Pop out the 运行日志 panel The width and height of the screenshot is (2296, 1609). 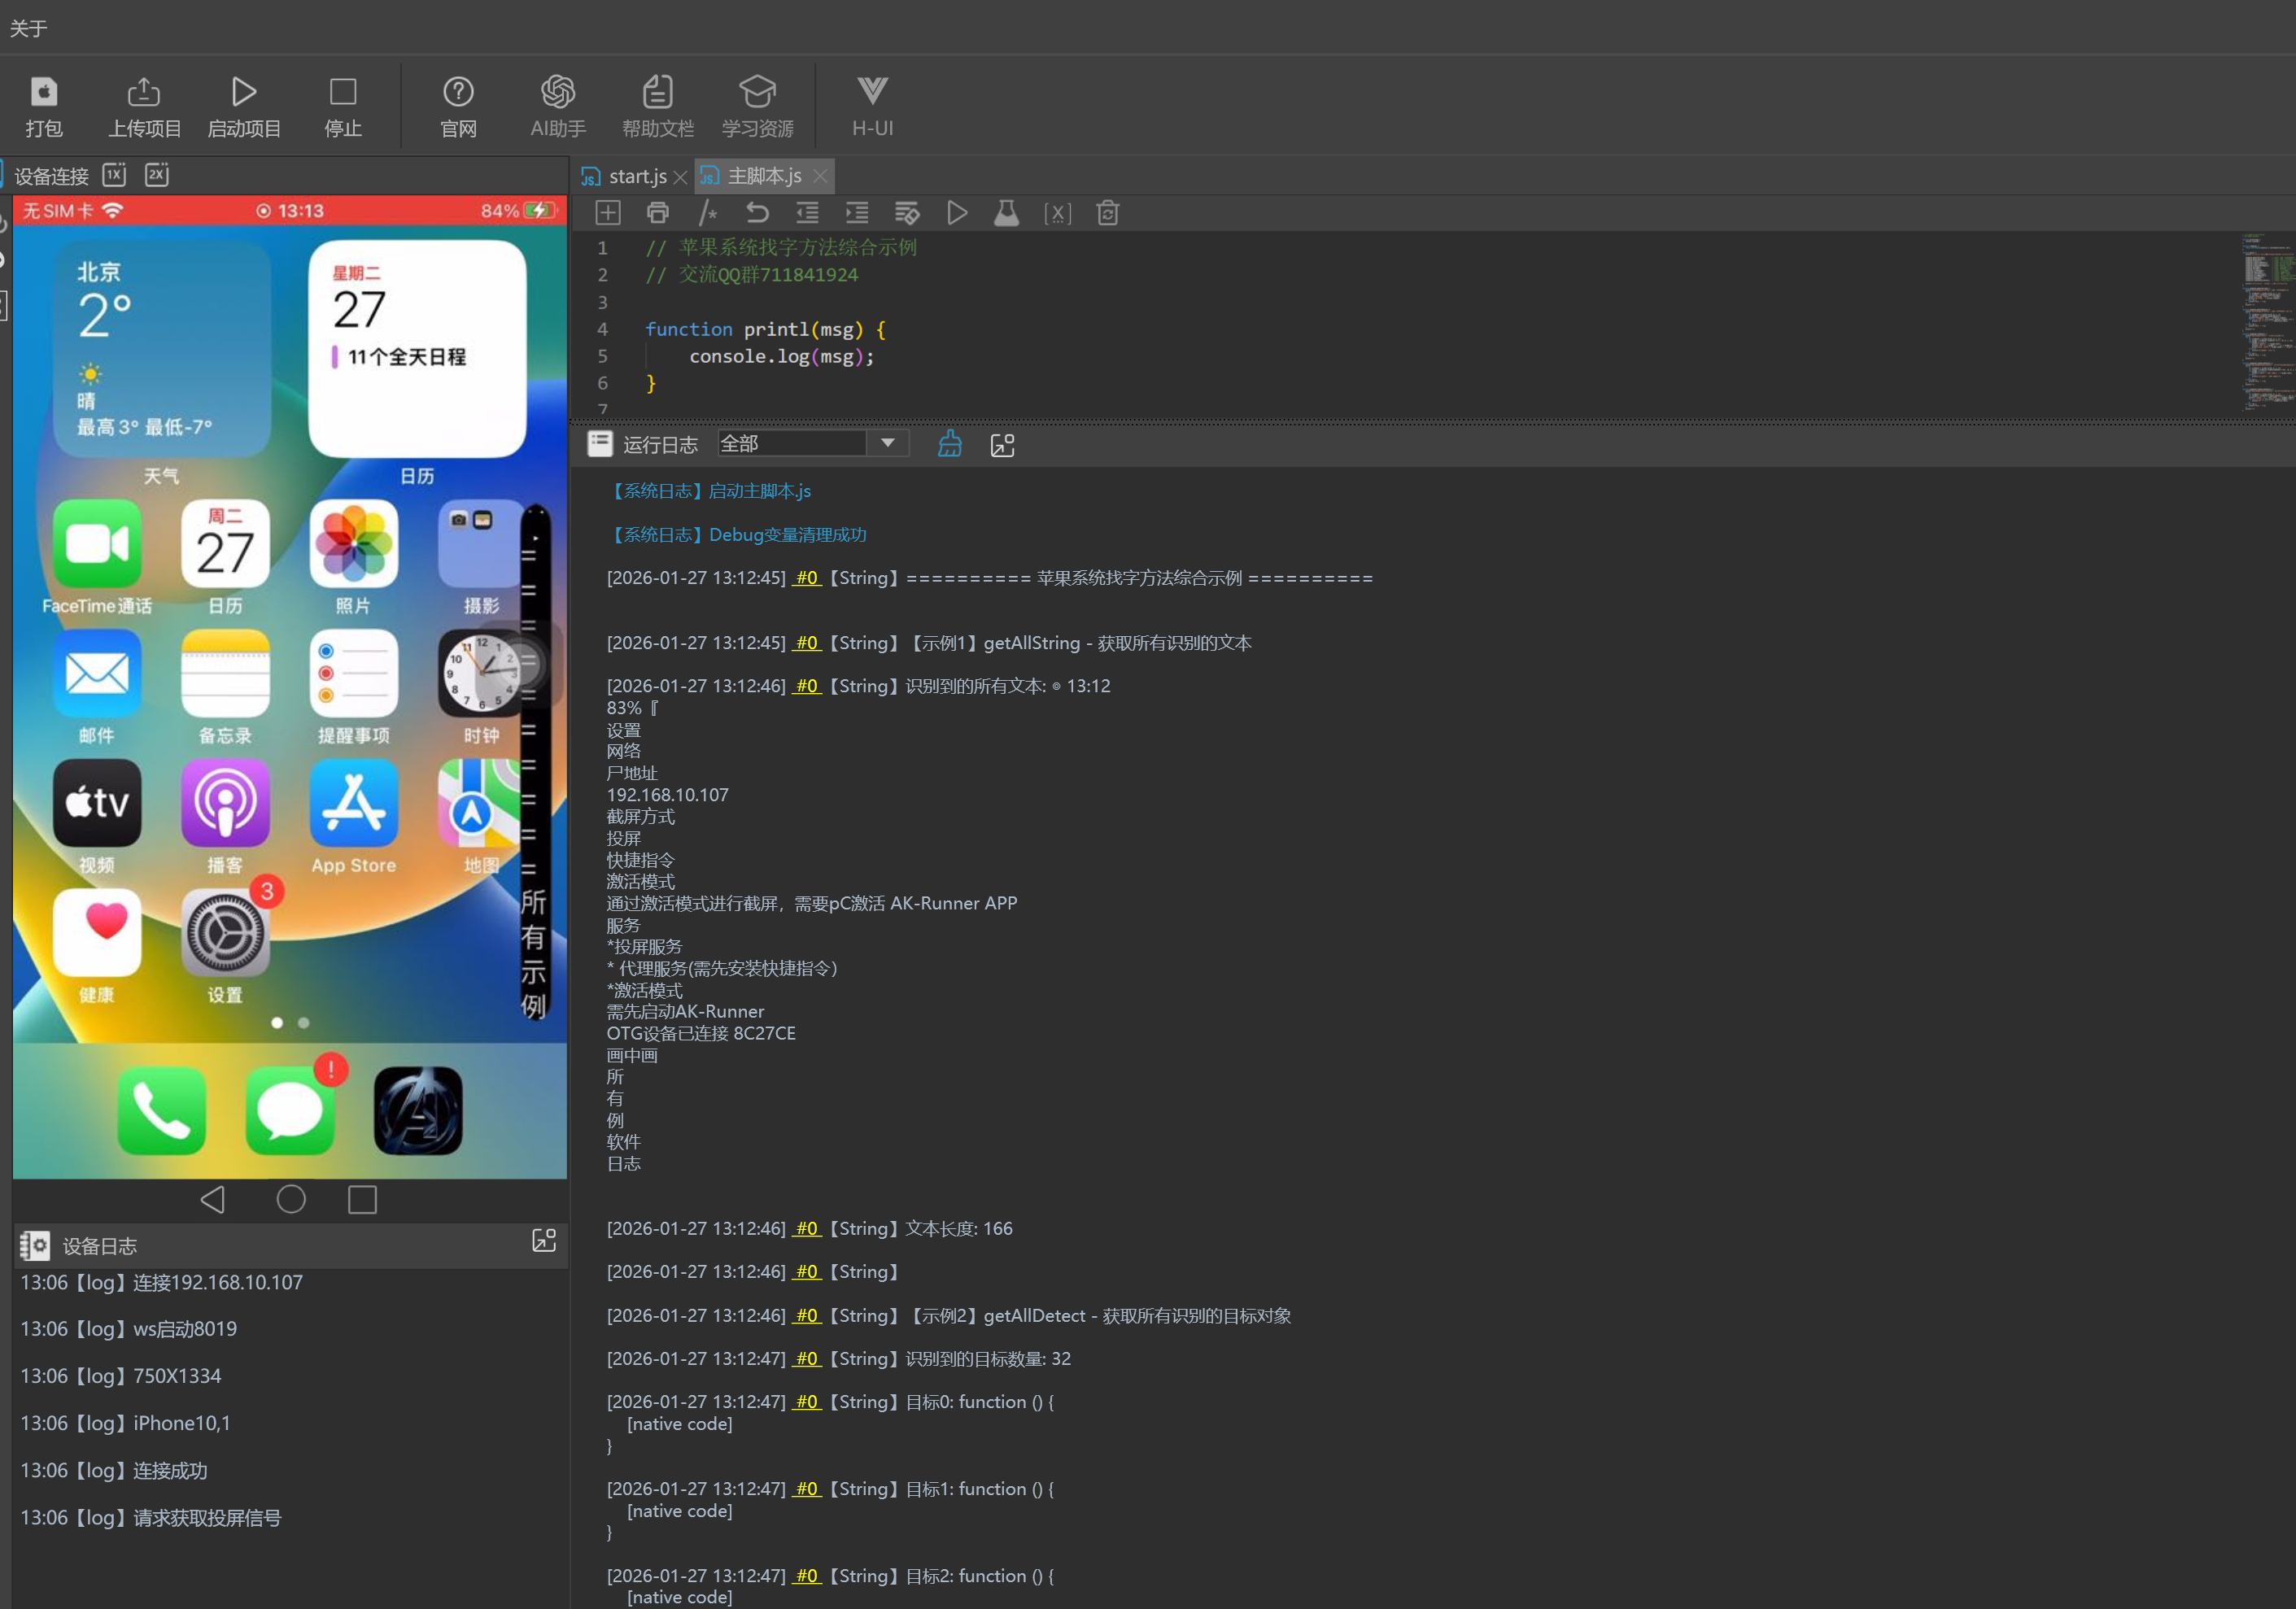click(x=1002, y=445)
